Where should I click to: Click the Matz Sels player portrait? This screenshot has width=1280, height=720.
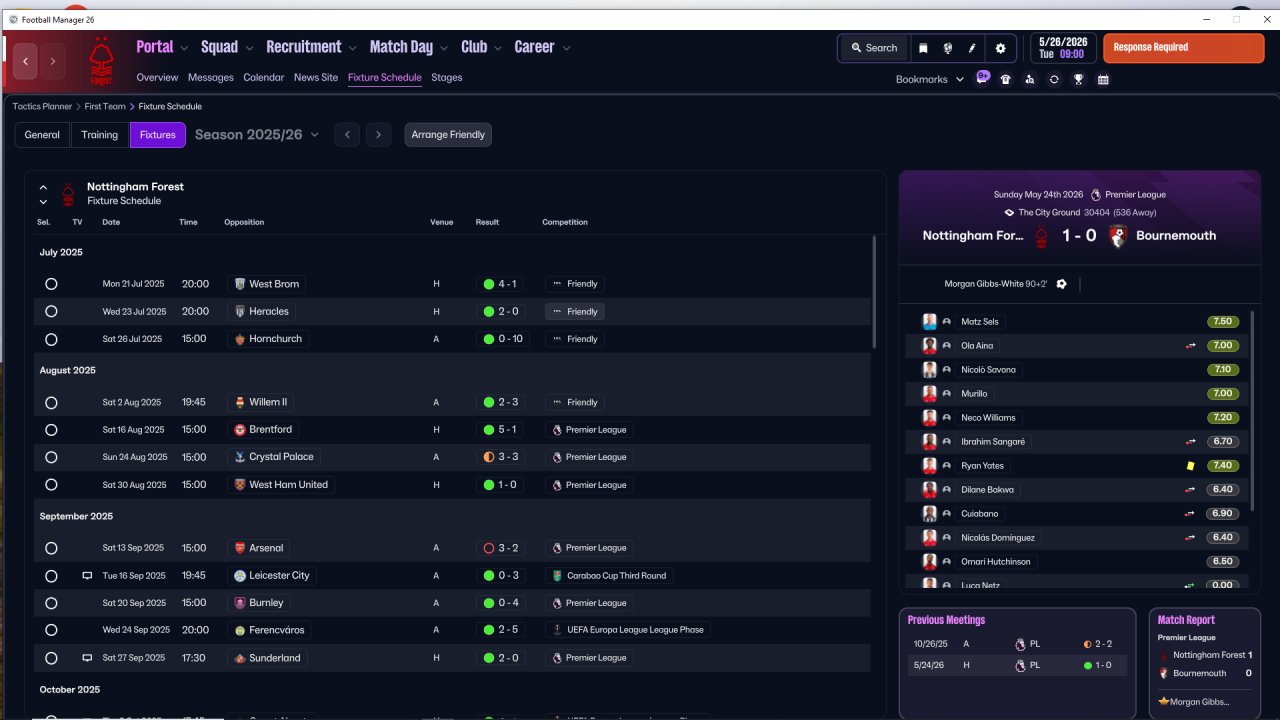coord(929,322)
